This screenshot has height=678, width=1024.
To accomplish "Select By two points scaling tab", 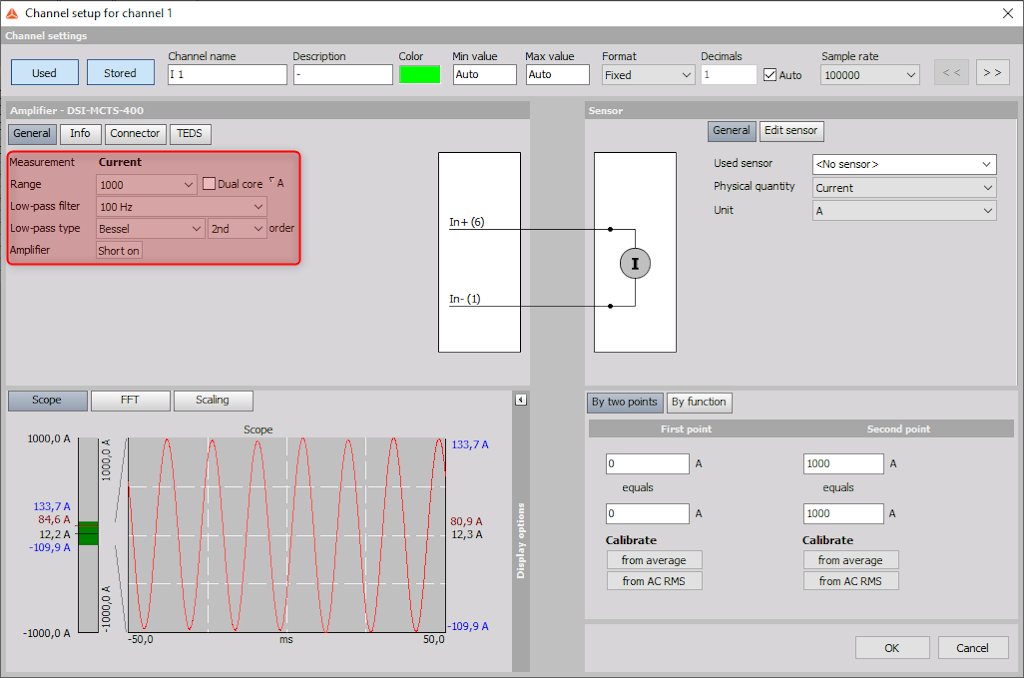I will pyautogui.click(x=625, y=402).
